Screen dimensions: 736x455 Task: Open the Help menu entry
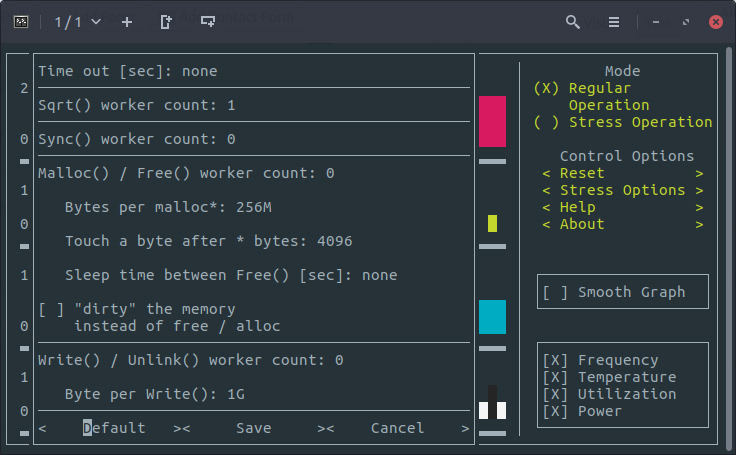point(577,207)
